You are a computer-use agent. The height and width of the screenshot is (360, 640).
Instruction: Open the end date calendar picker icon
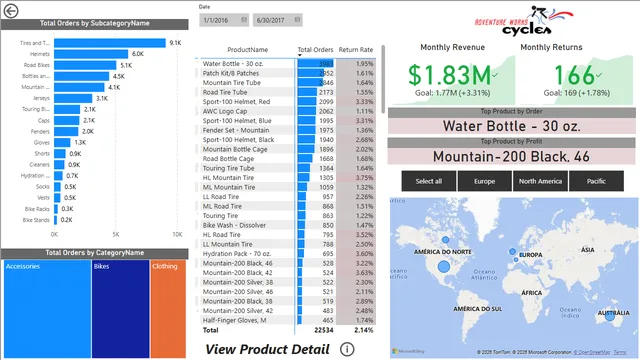(297, 20)
